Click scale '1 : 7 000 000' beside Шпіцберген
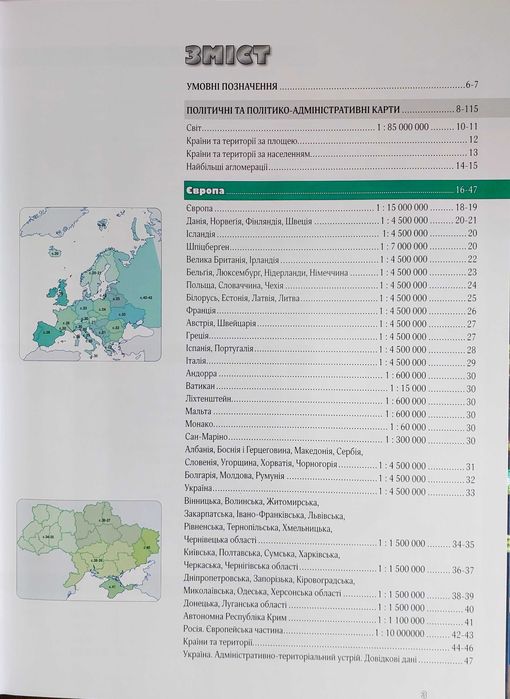Image resolution: width=510 pixels, height=699 pixels. (x=403, y=247)
